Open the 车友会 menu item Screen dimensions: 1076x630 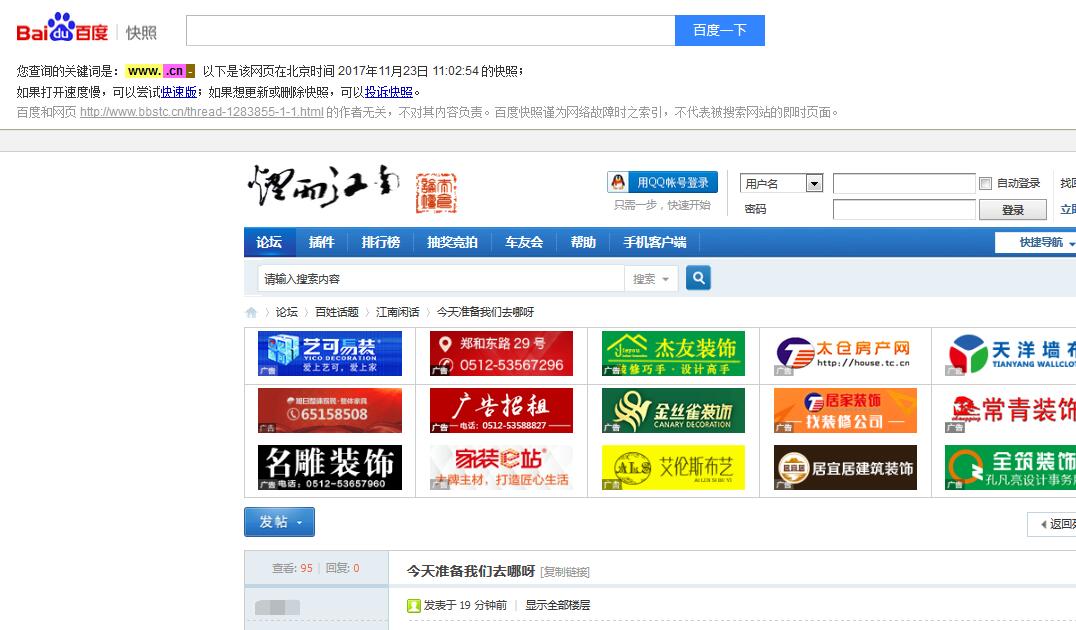click(524, 241)
